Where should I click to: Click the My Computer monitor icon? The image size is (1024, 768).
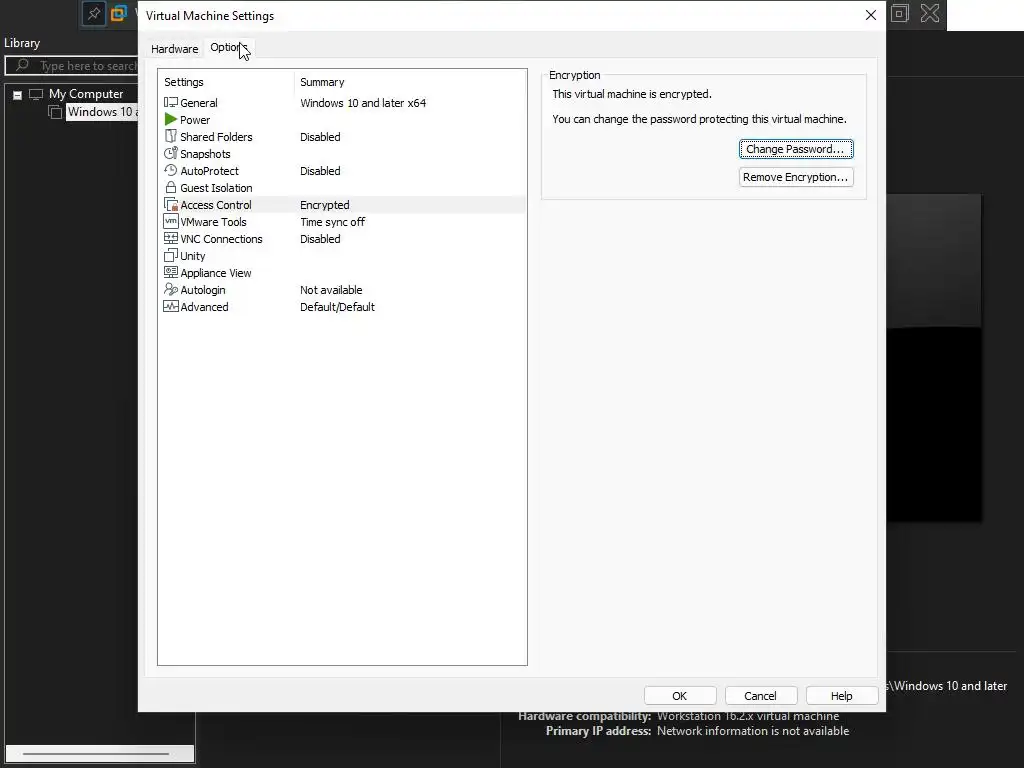click(36, 94)
